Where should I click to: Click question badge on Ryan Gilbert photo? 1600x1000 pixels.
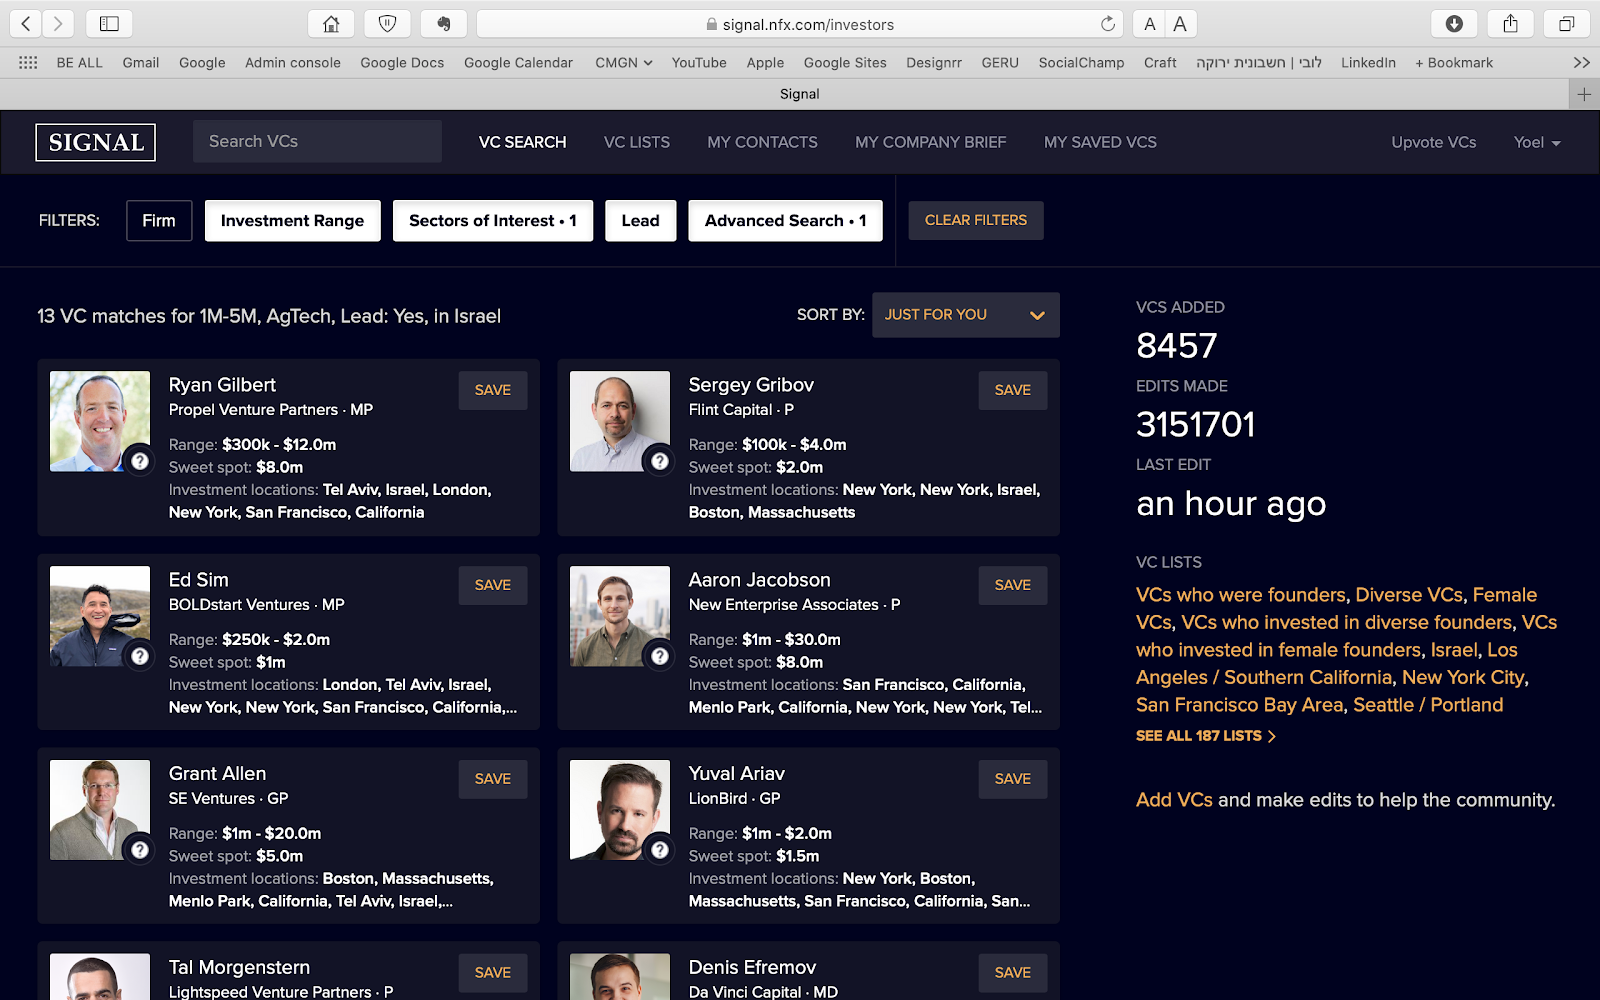140,461
